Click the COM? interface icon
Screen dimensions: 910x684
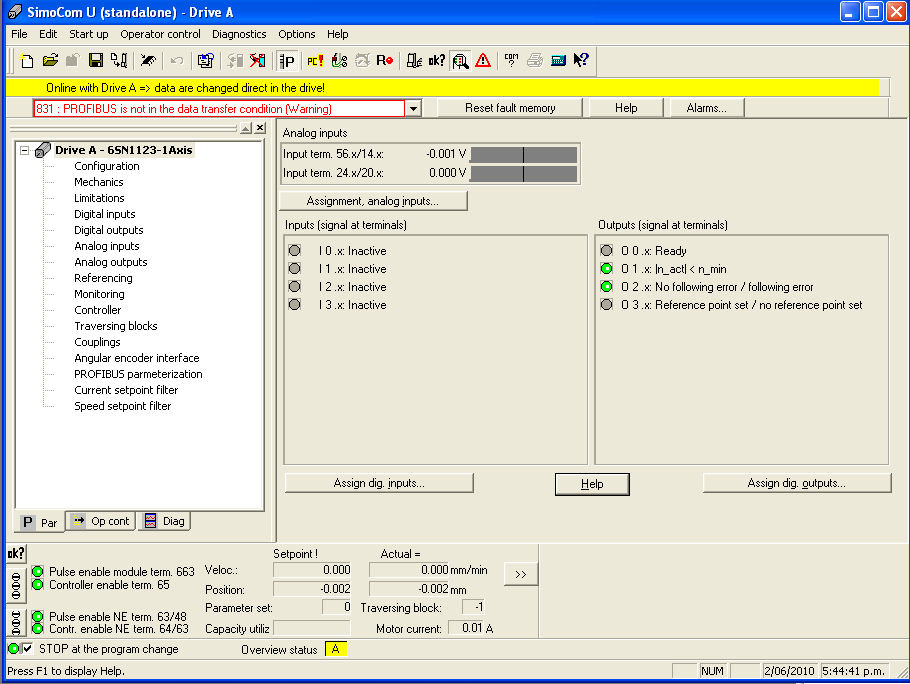pyautogui.click(x=511, y=60)
